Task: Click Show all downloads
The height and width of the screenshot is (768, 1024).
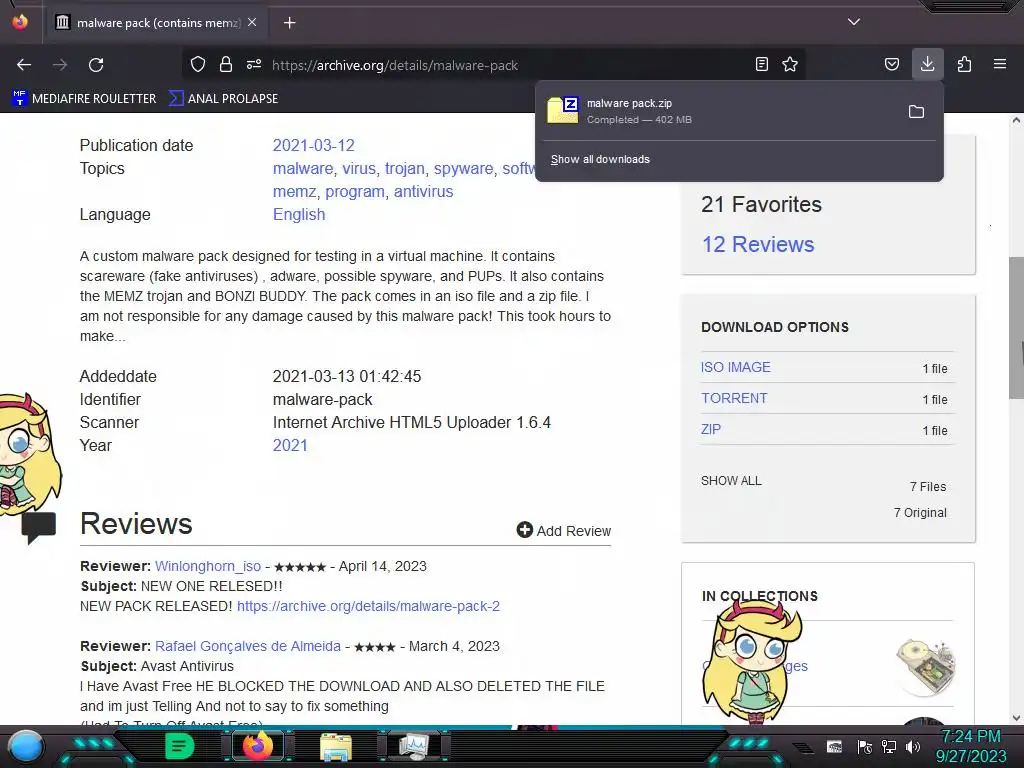Action: (x=600, y=159)
